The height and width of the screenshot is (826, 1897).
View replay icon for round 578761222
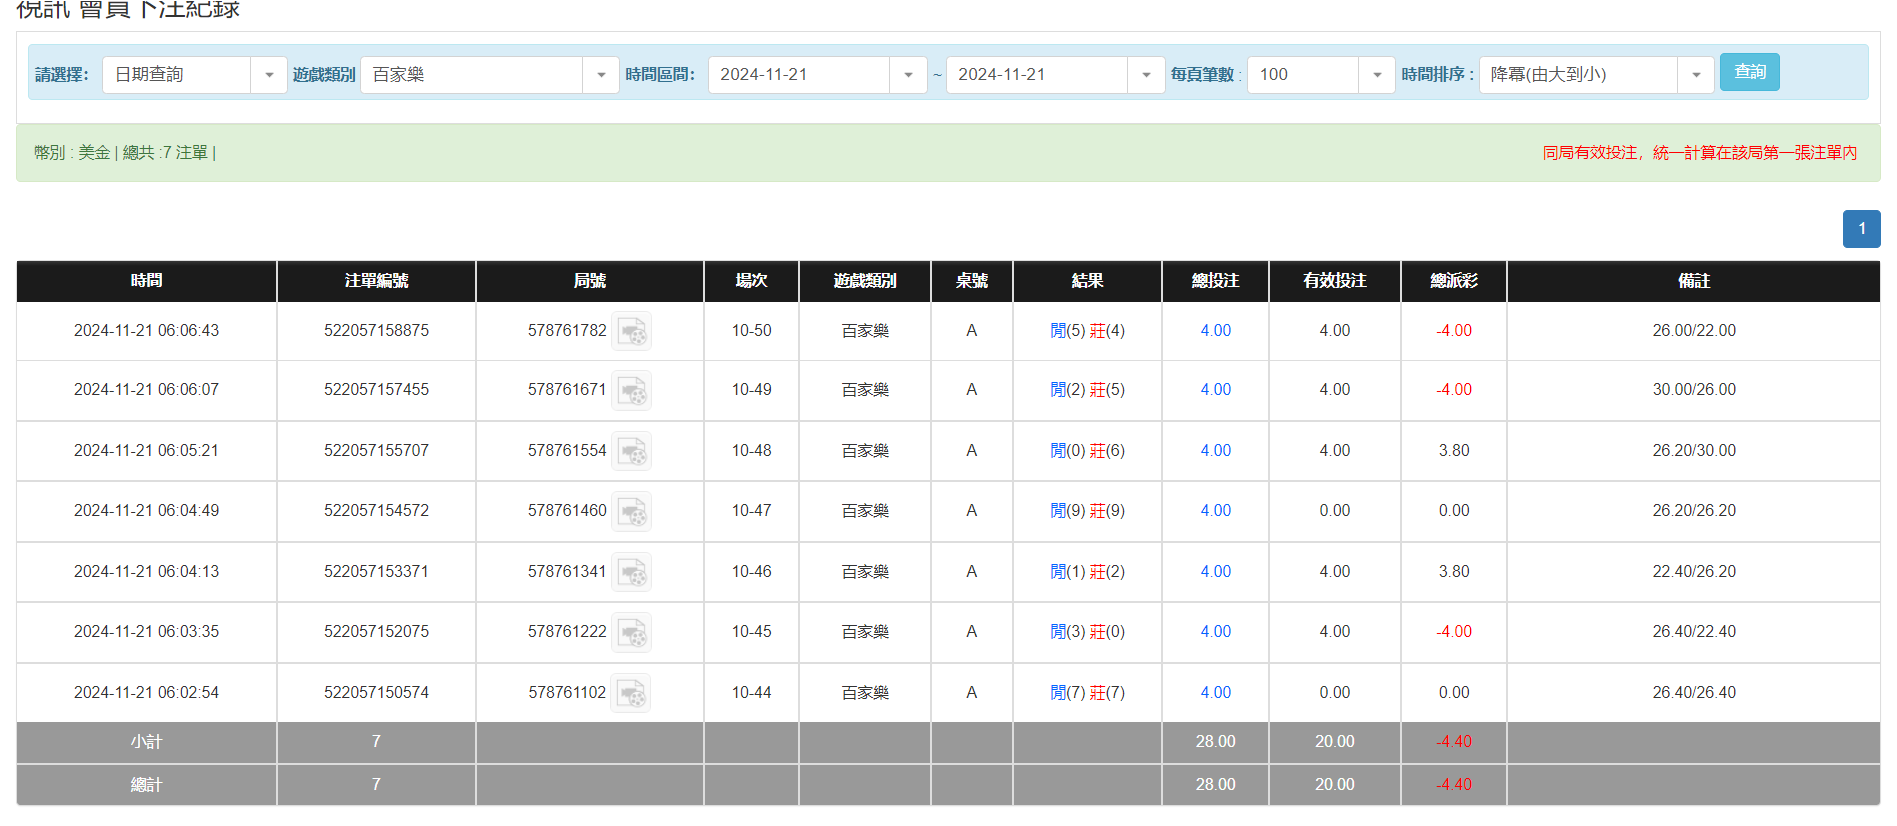(631, 632)
